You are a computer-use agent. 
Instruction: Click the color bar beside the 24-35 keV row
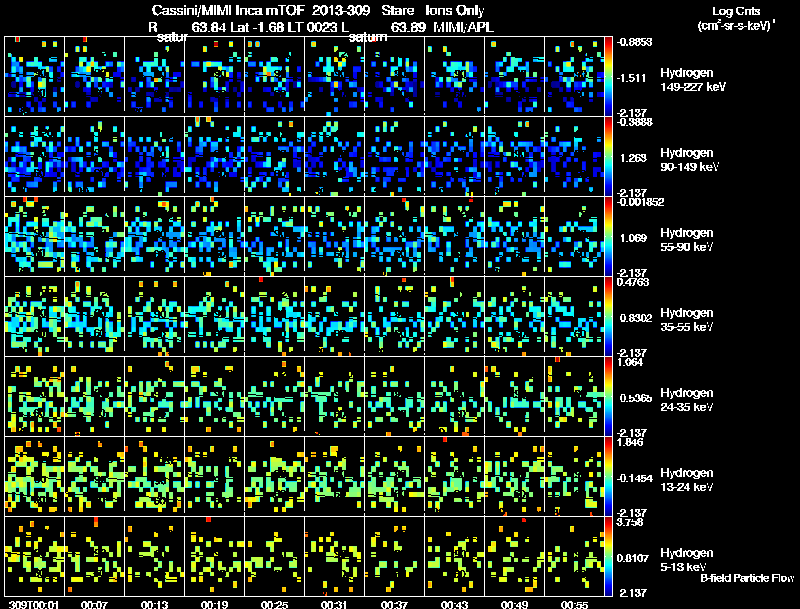click(x=608, y=396)
